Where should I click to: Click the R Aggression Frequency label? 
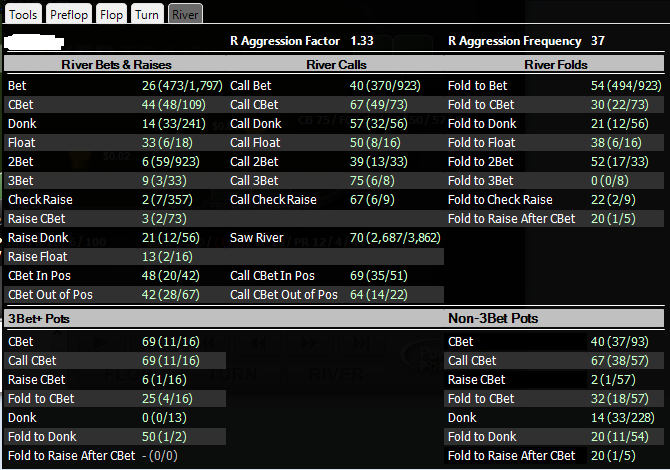pyautogui.click(x=514, y=41)
